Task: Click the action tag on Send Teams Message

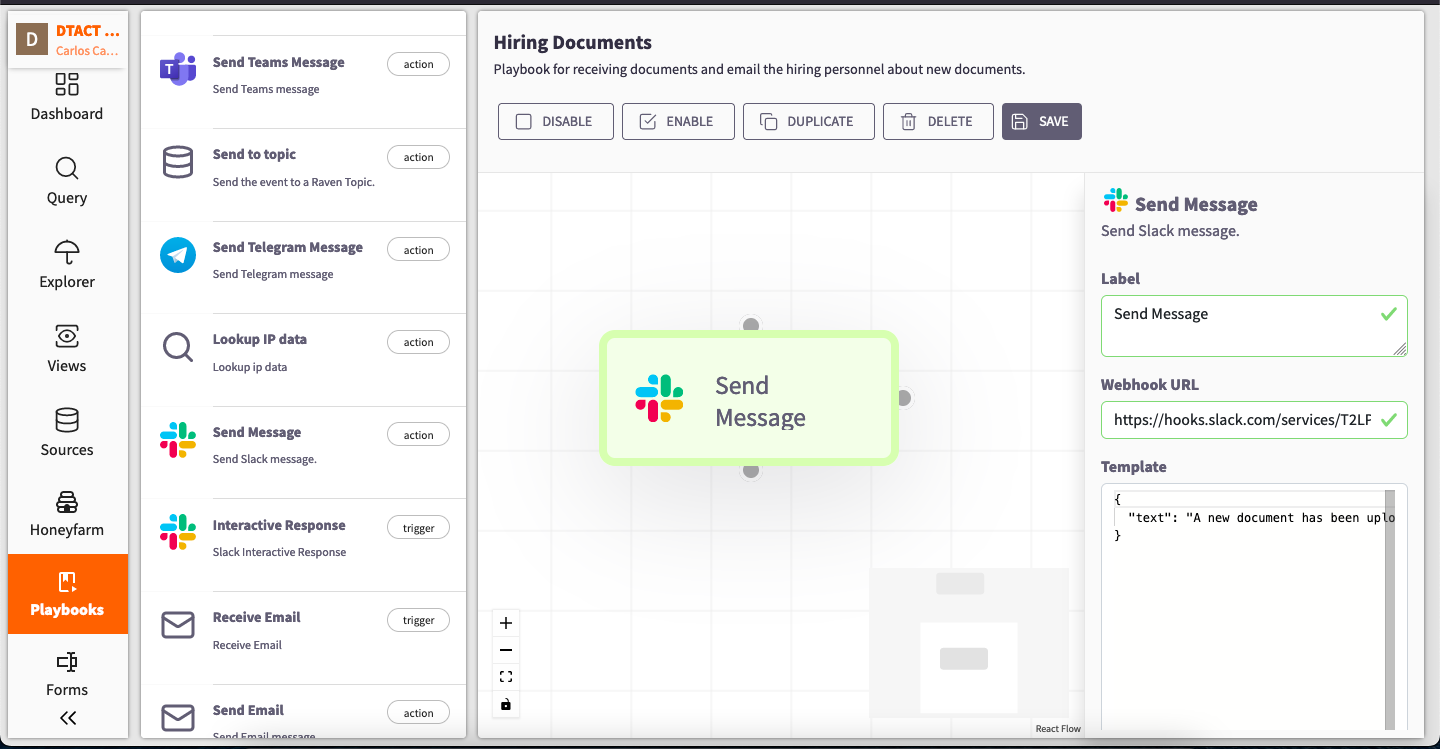Action: 418,64
